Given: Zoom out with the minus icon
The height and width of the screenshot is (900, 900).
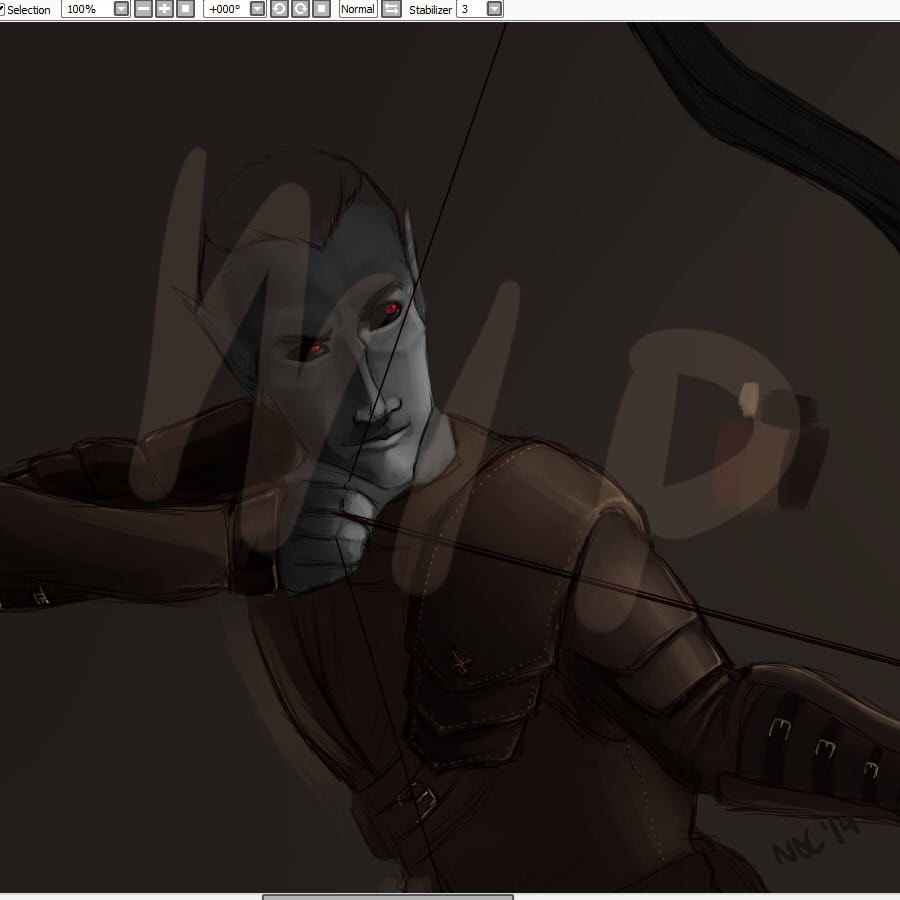Looking at the screenshot, I should pyautogui.click(x=143, y=9).
